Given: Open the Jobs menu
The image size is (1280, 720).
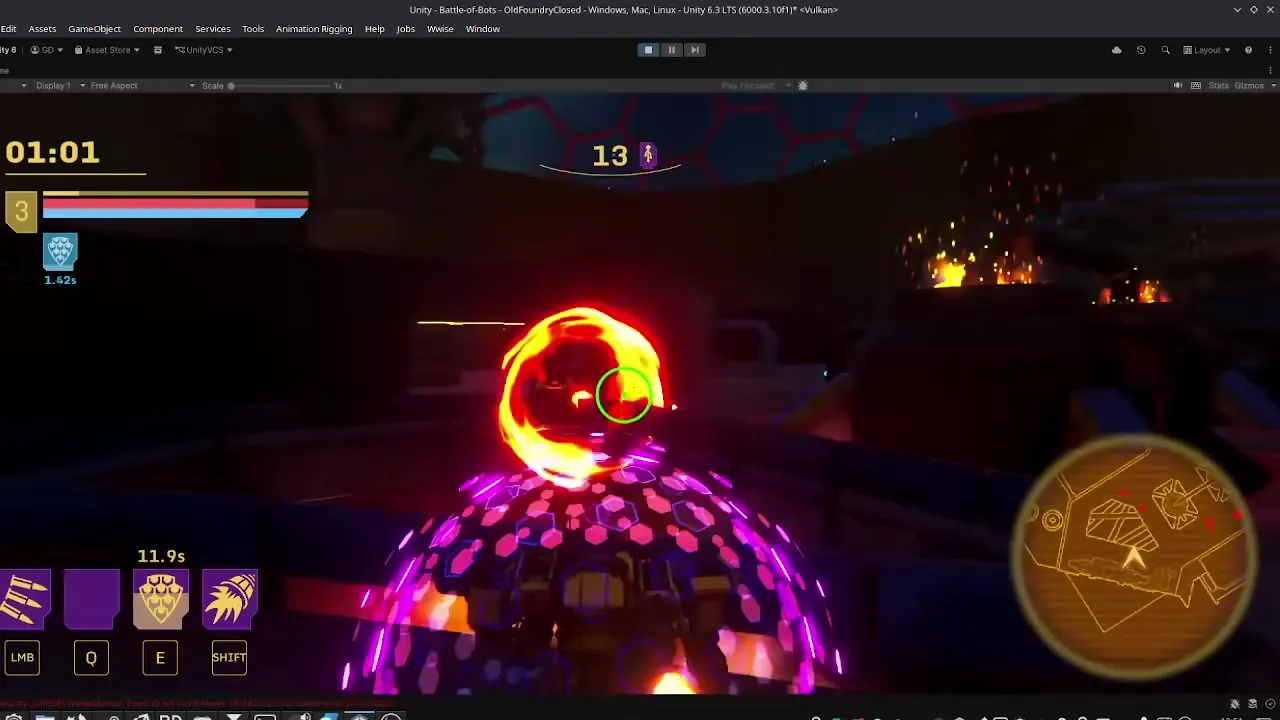Looking at the screenshot, I should click(405, 29).
